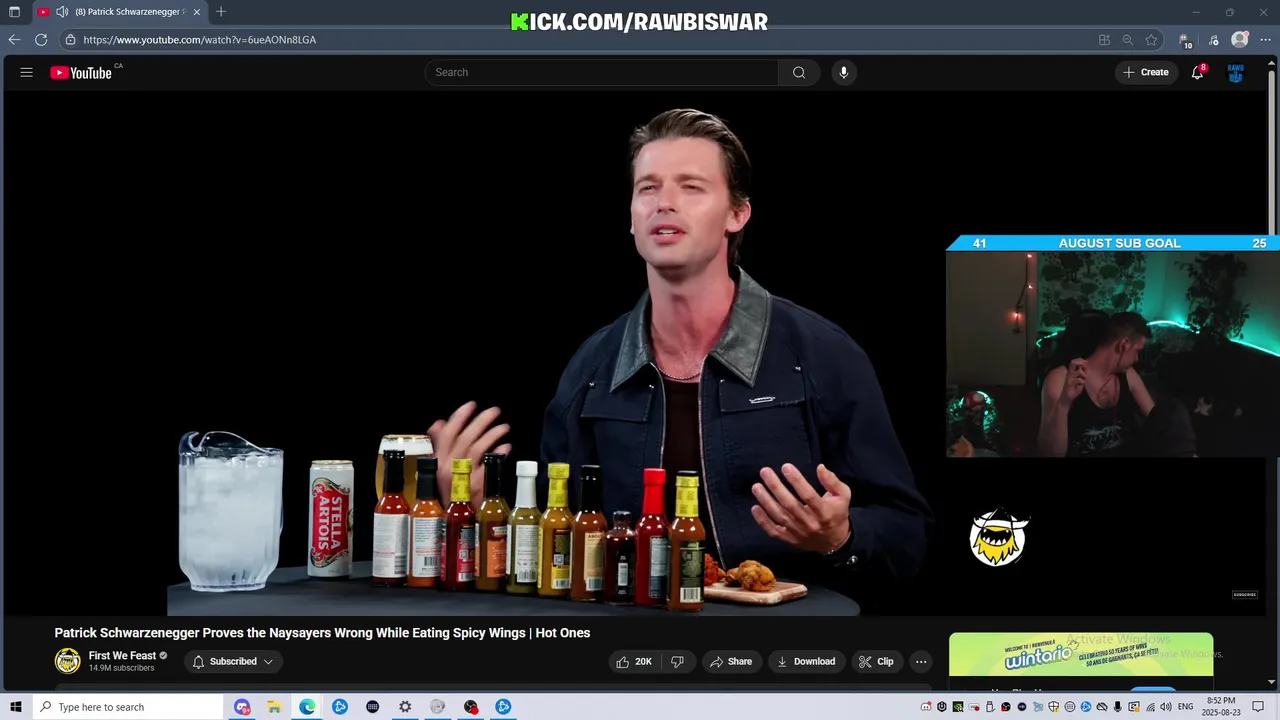View site information lock icon

(70, 40)
